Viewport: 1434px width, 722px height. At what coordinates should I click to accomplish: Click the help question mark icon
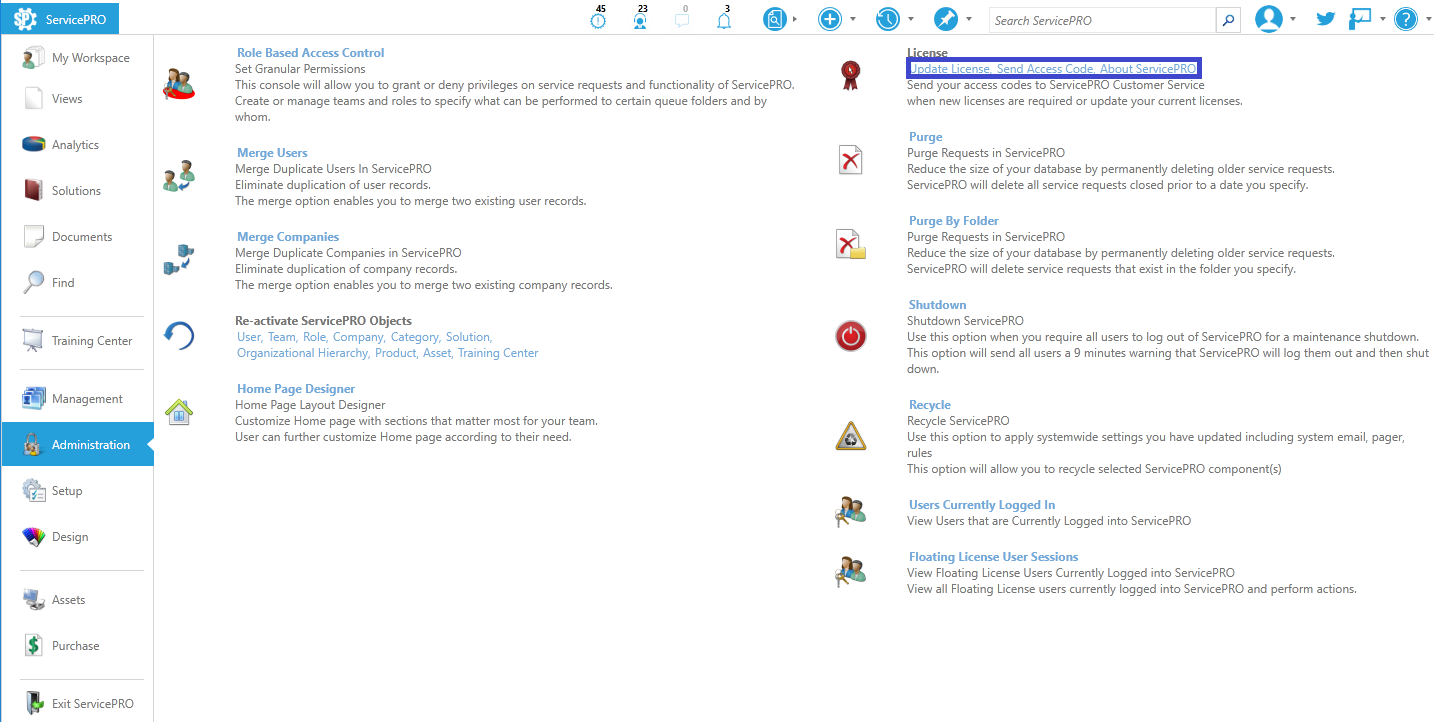point(1406,19)
